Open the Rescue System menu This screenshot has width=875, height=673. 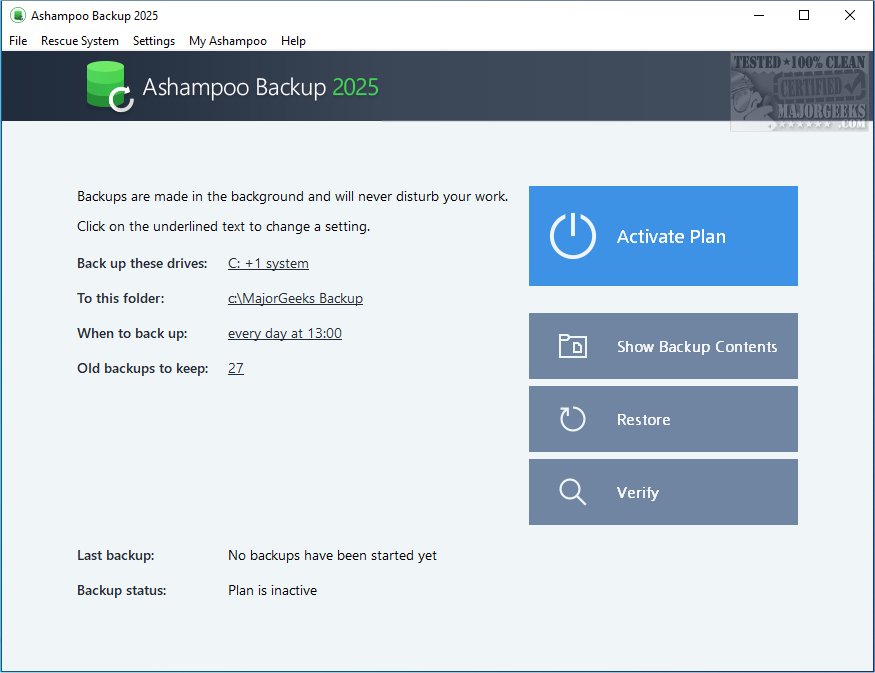(80, 41)
